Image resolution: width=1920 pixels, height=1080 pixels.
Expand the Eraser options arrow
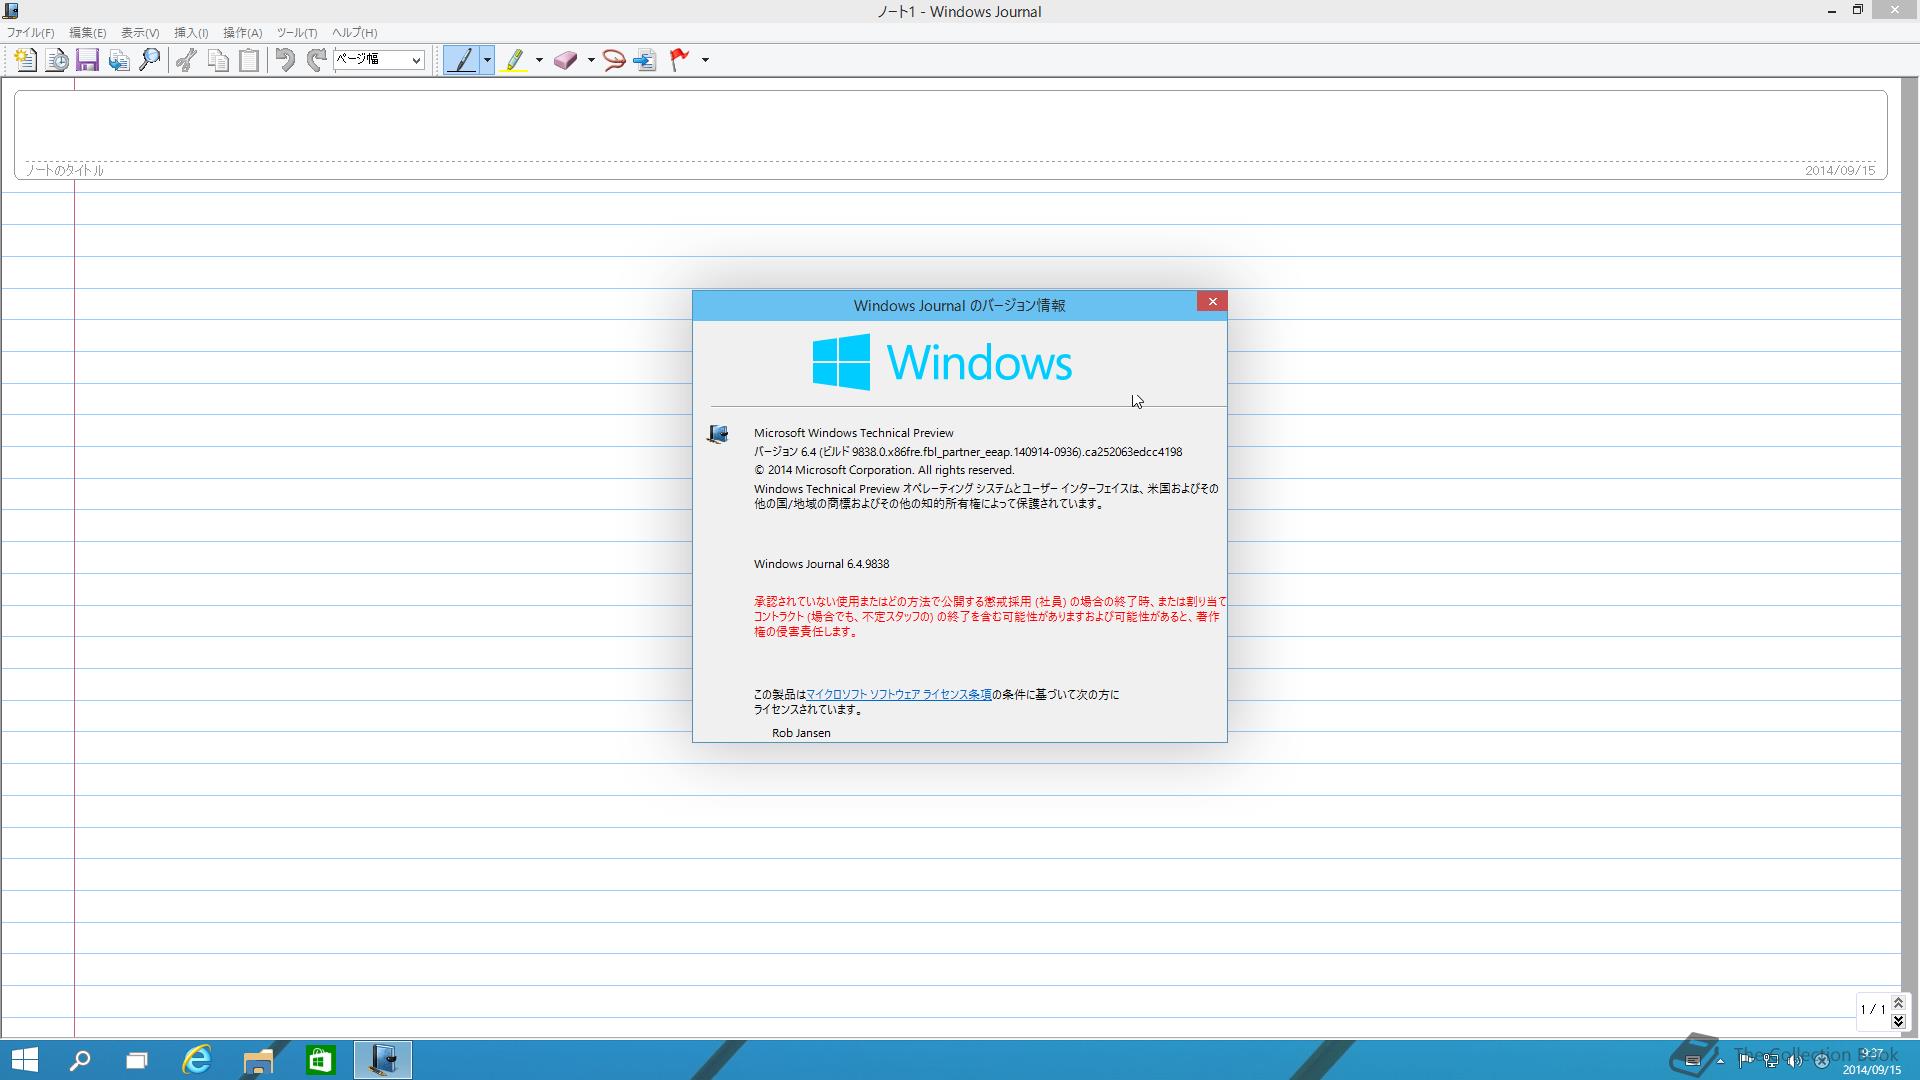591,60
